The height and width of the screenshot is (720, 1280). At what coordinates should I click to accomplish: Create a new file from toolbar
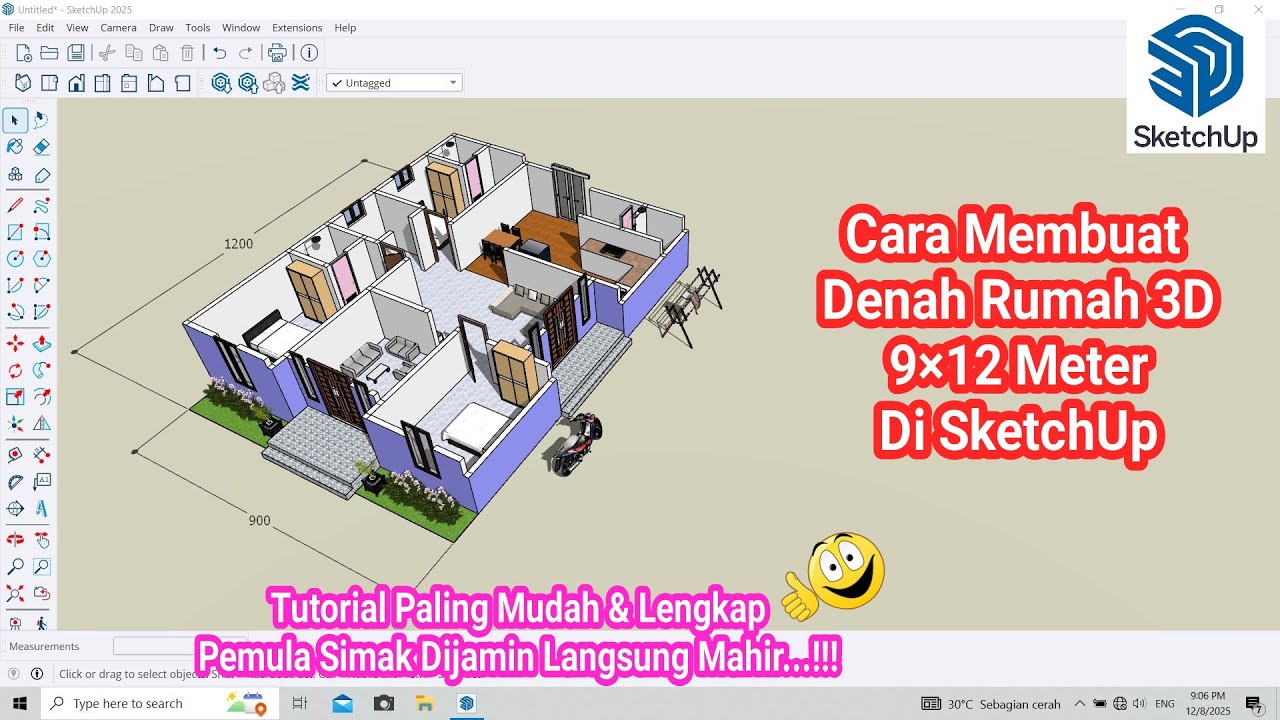pyautogui.click(x=23, y=53)
